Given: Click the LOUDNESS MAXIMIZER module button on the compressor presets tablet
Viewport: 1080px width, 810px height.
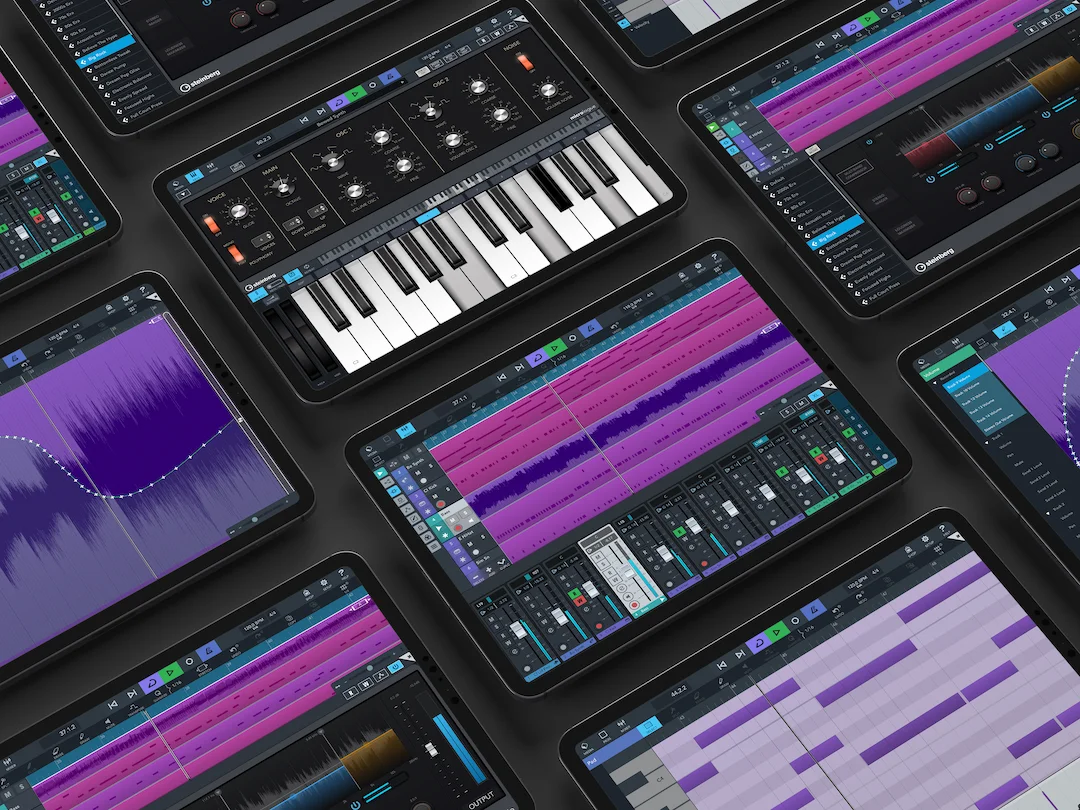Looking at the screenshot, I should tap(905, 227).
